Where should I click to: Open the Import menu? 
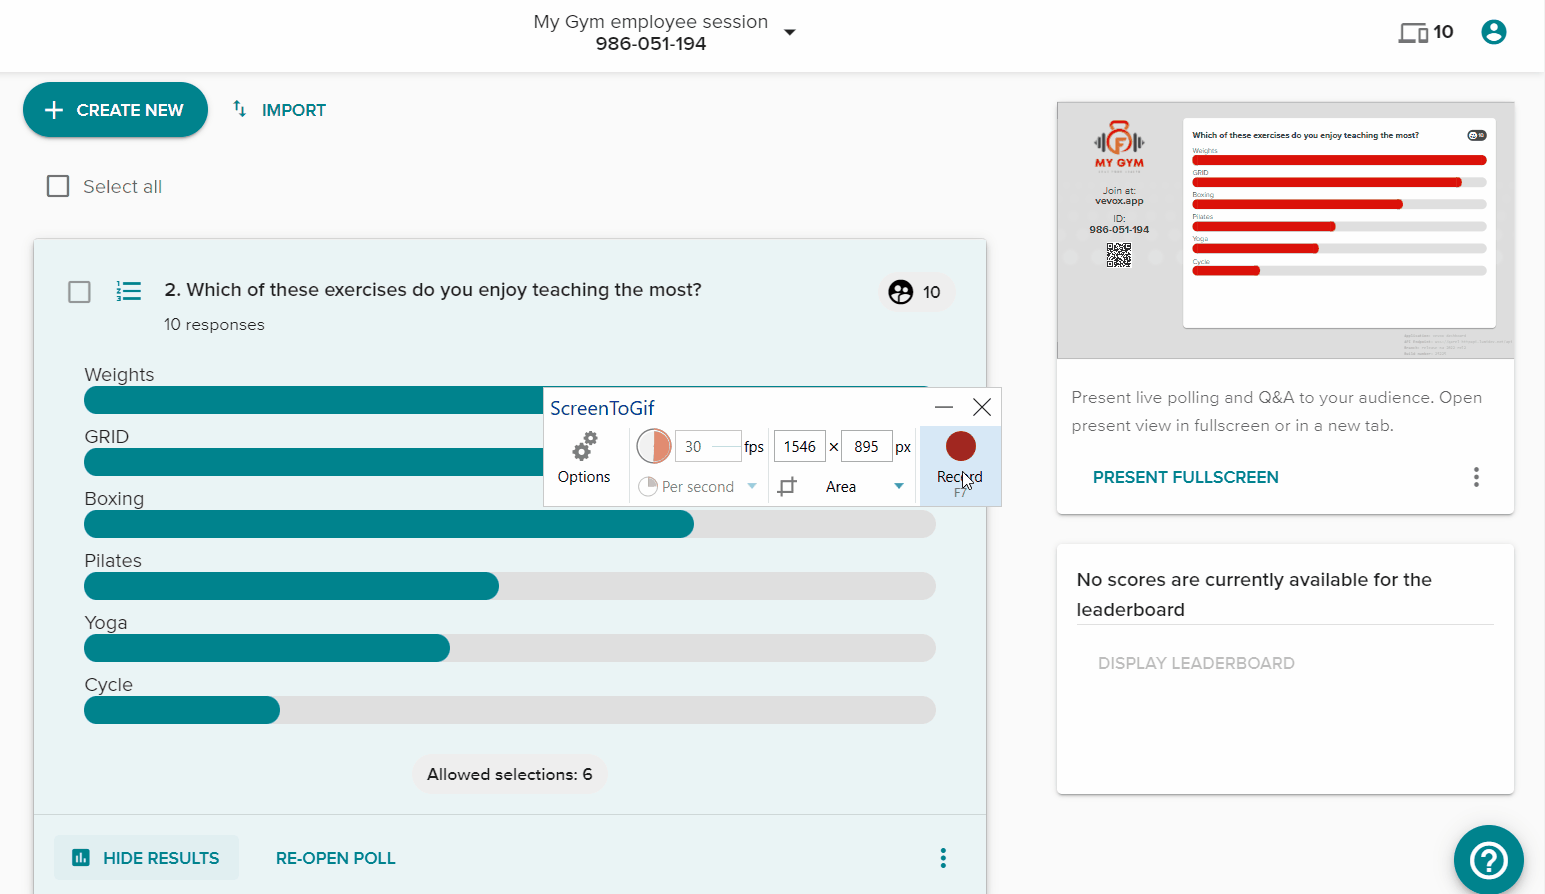click(x=278, y=109)
